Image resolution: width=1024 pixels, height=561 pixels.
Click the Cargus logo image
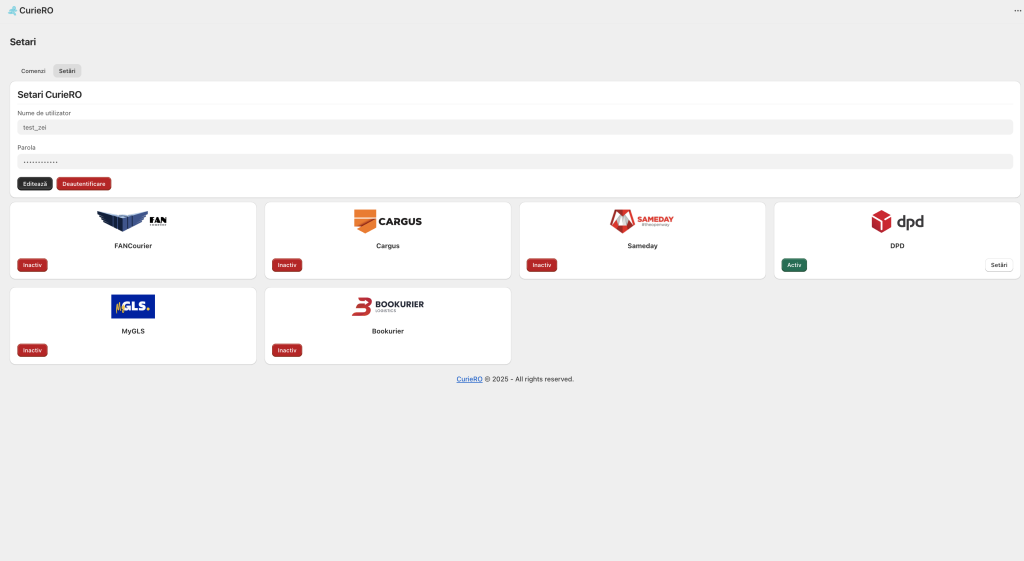tap(387, 221)
